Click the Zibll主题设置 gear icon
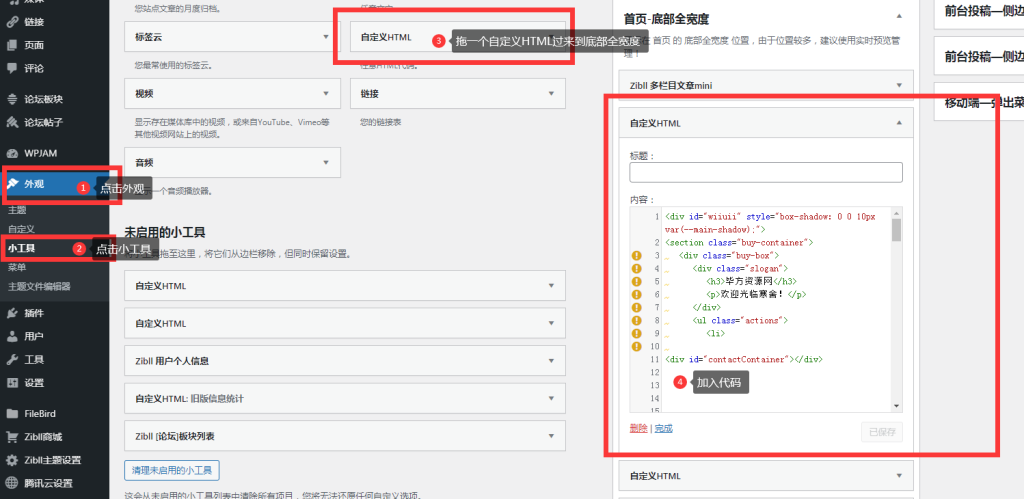Screen dimensions: 1024x499 pos(11,460)
